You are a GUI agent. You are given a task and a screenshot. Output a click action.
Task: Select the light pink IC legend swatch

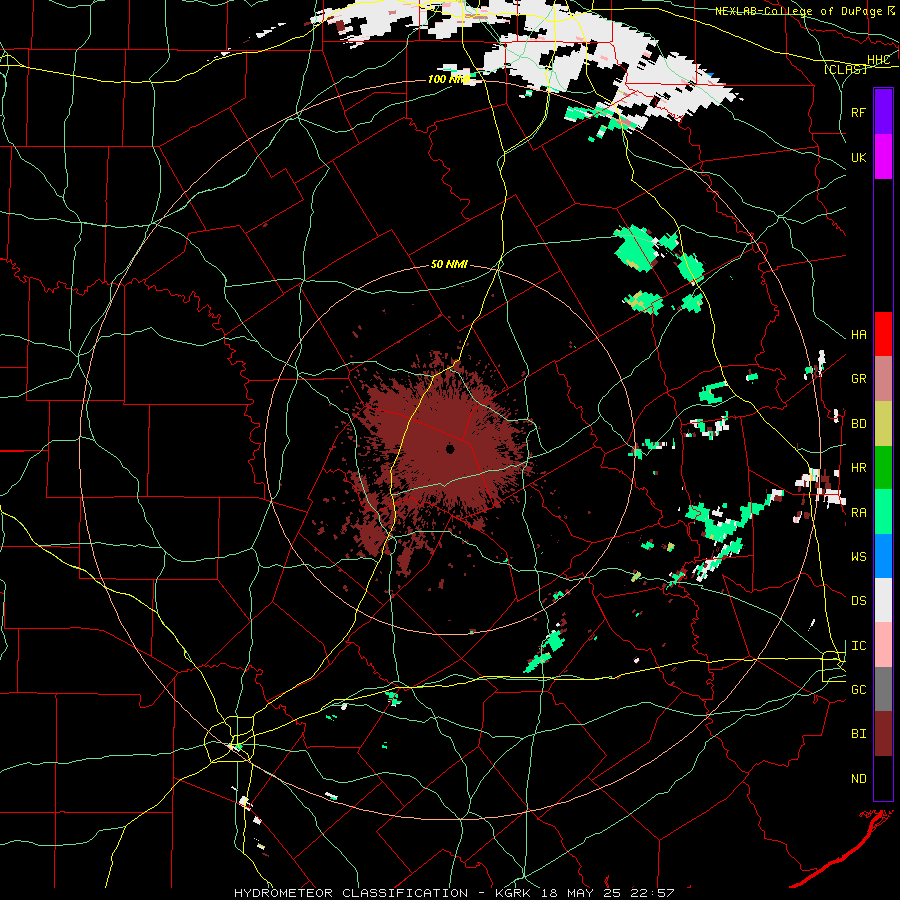point(883,645)
